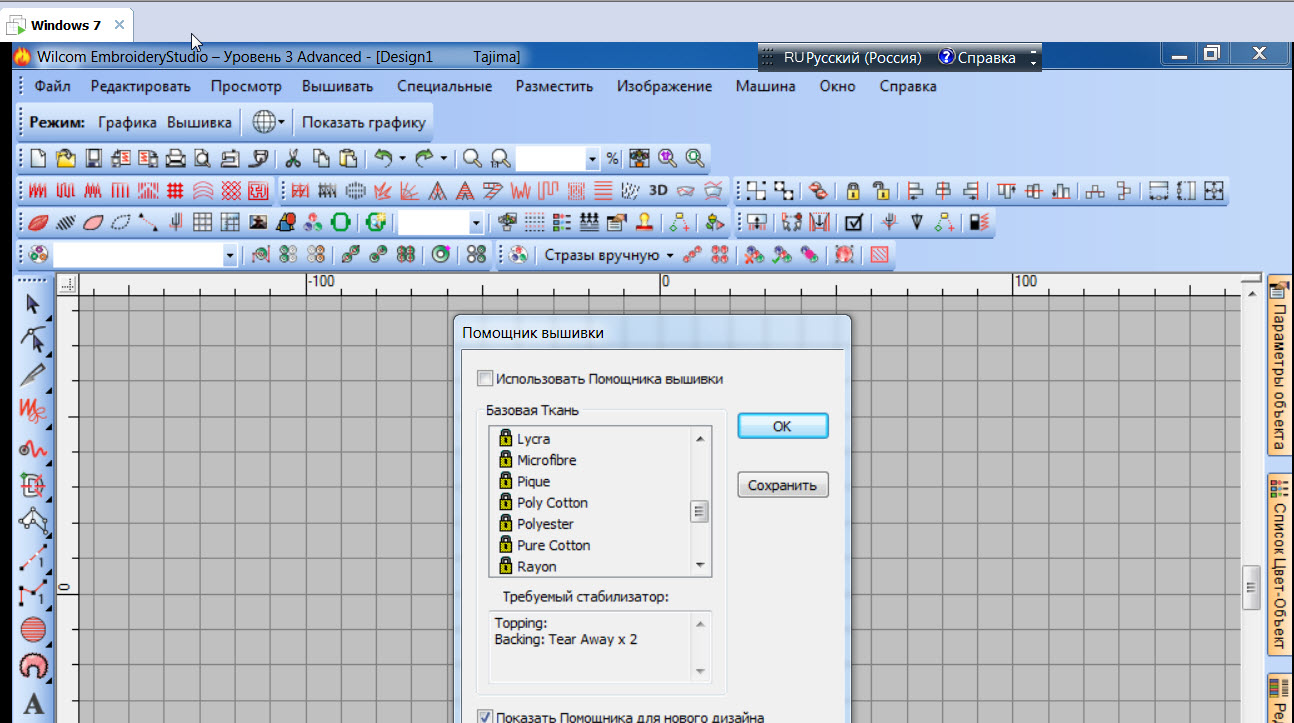1294x723 pixels.
Task: Switch mode to Графика
Action: (127, 122)
